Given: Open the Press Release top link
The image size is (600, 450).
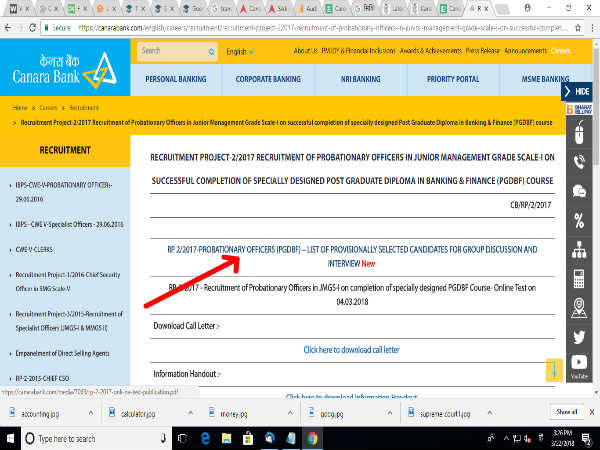Looking at the screenshot, I should (x=483, y=51).
